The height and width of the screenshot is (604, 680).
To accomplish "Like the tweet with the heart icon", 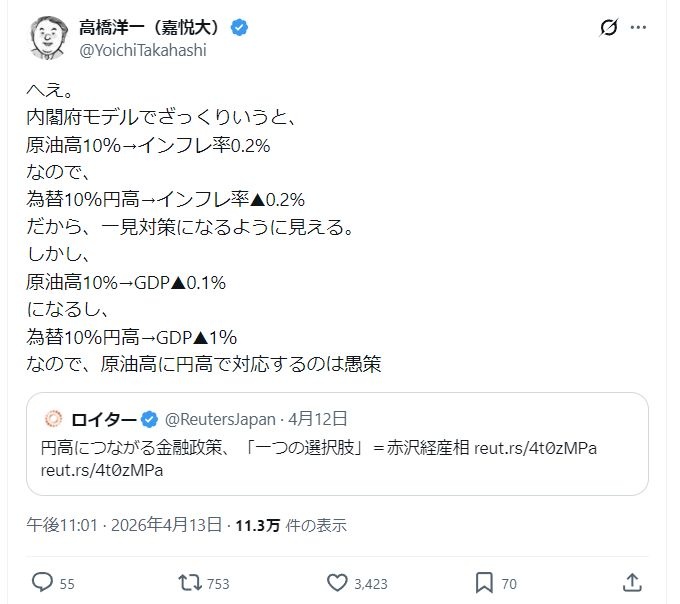I will point(337,582).
